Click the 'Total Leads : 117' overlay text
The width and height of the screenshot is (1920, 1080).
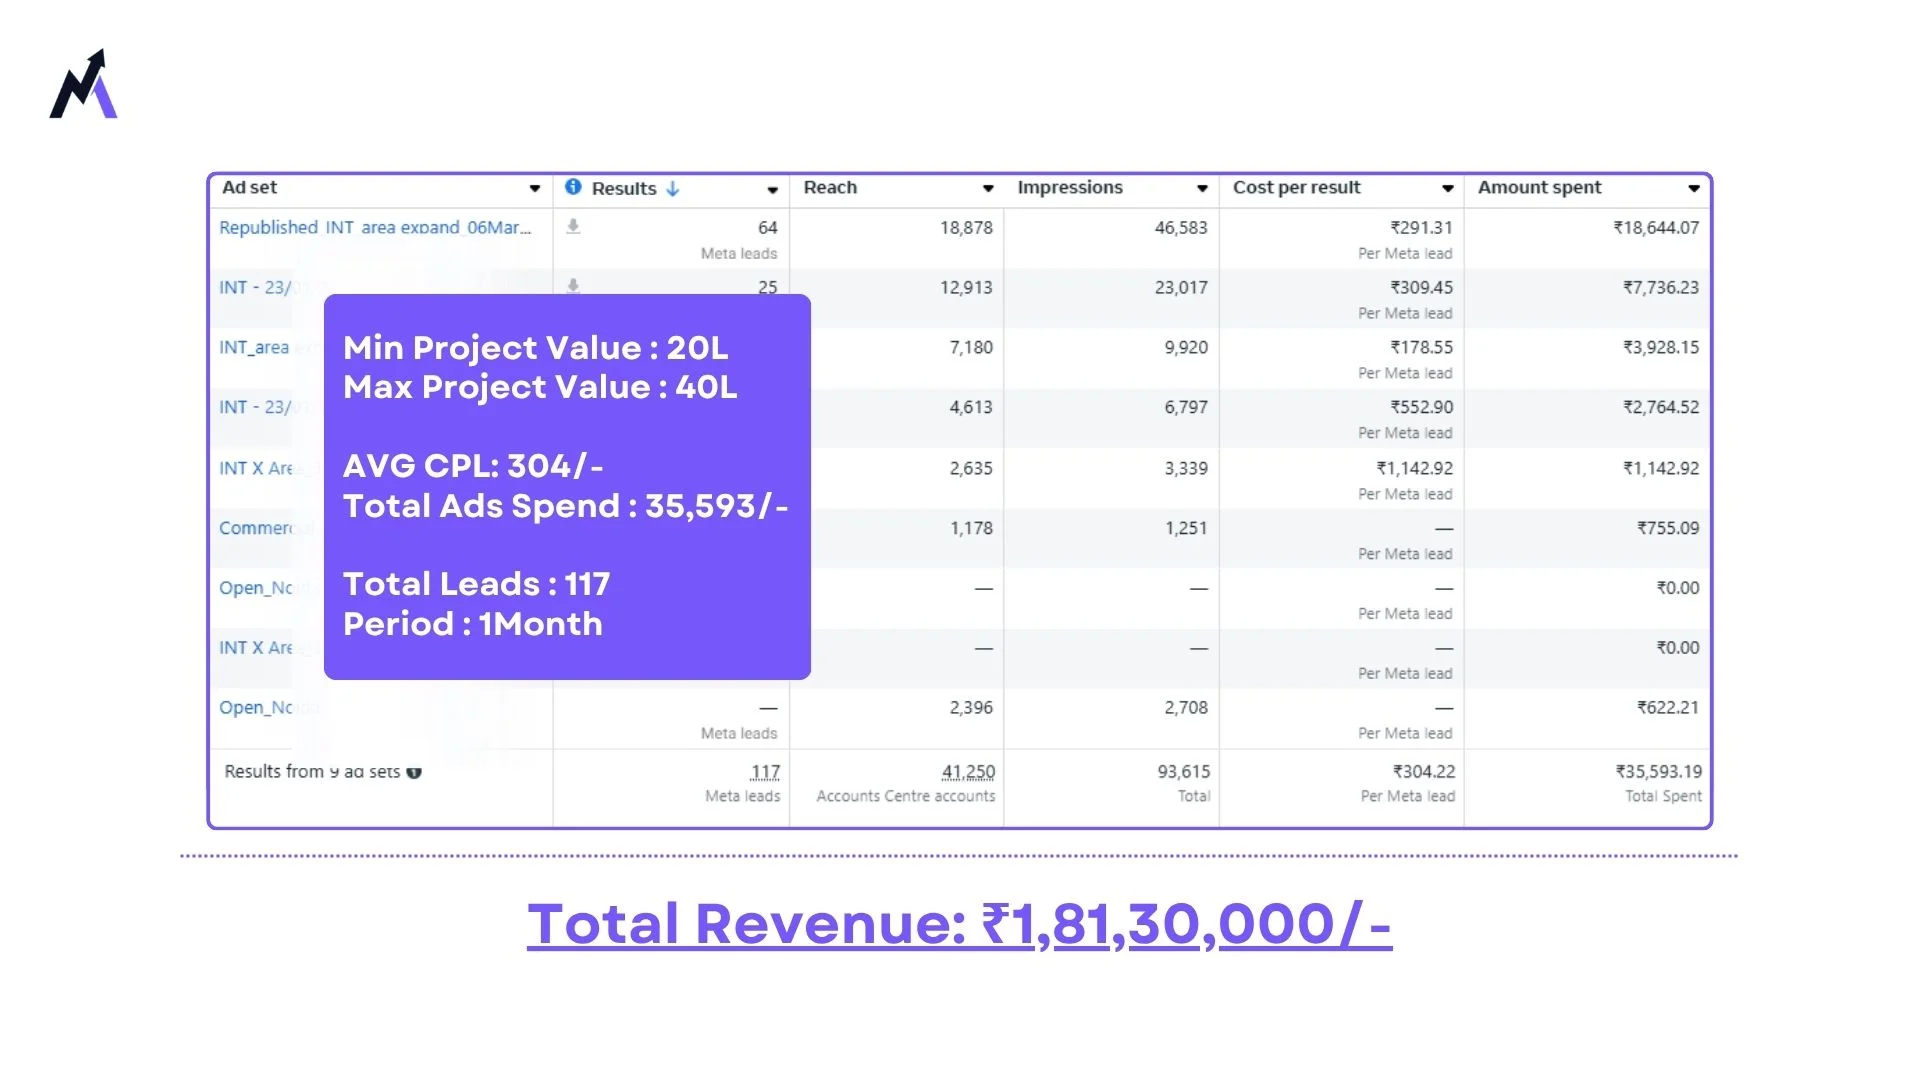(x=476, y=584)
